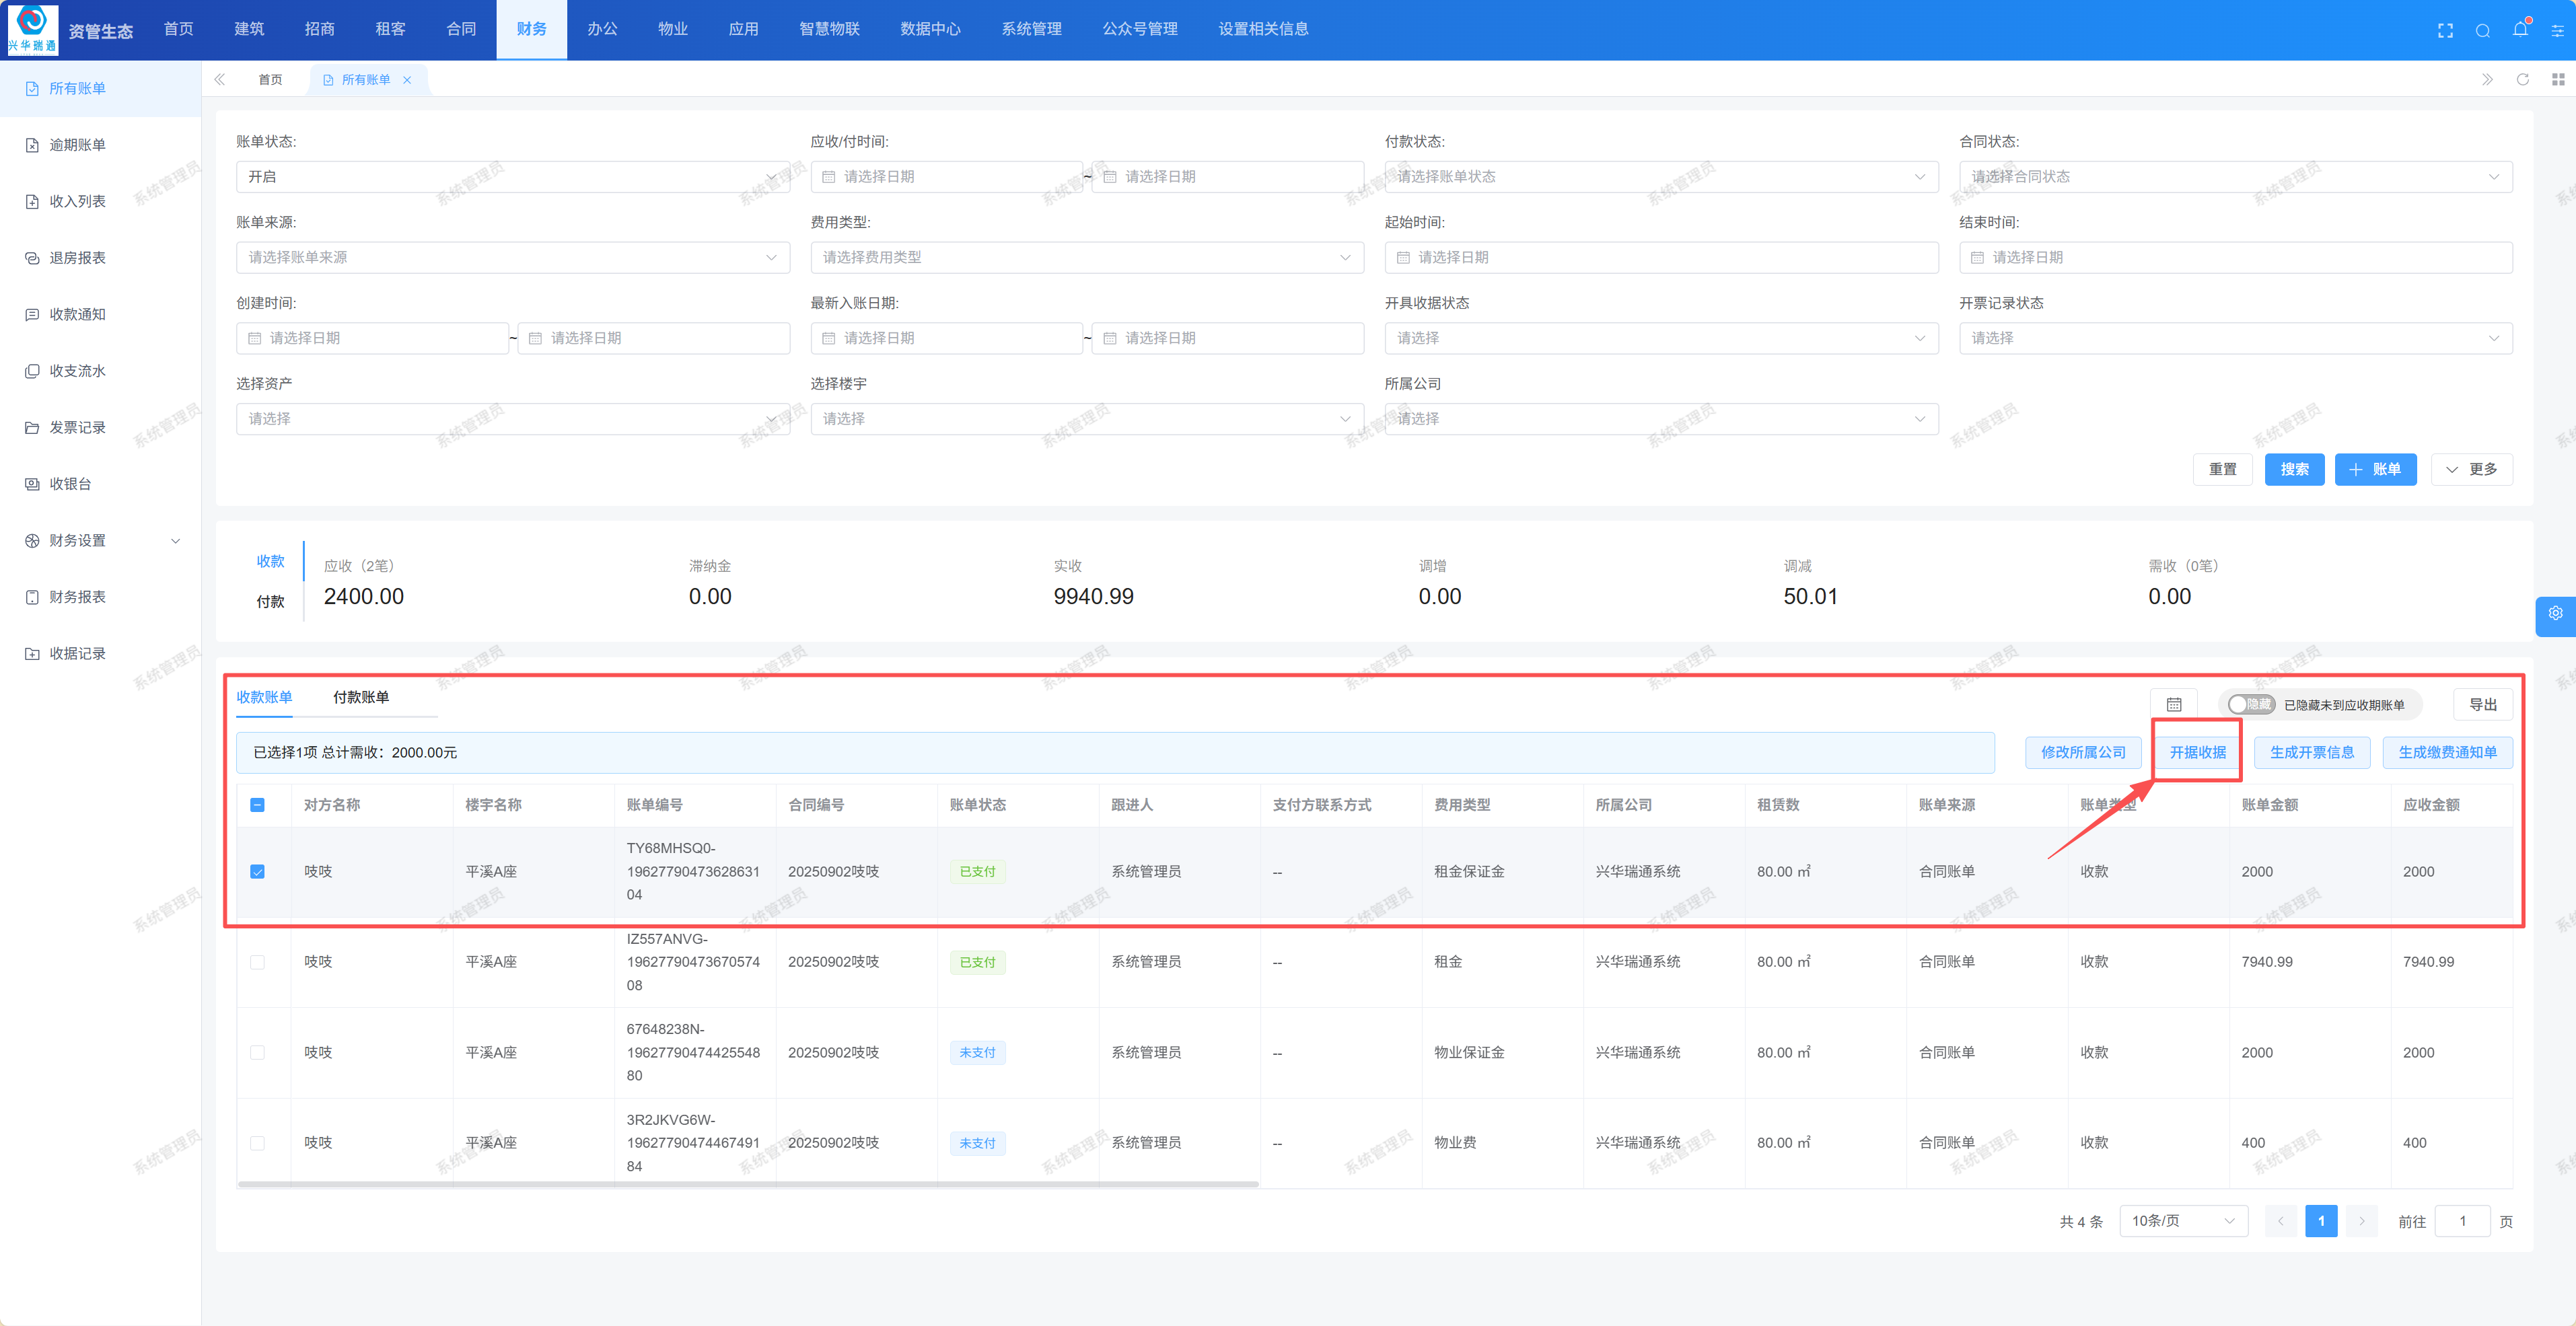
Task: Open the notification bell icon
Action: pyautogui.click(x=2520, y=30)
